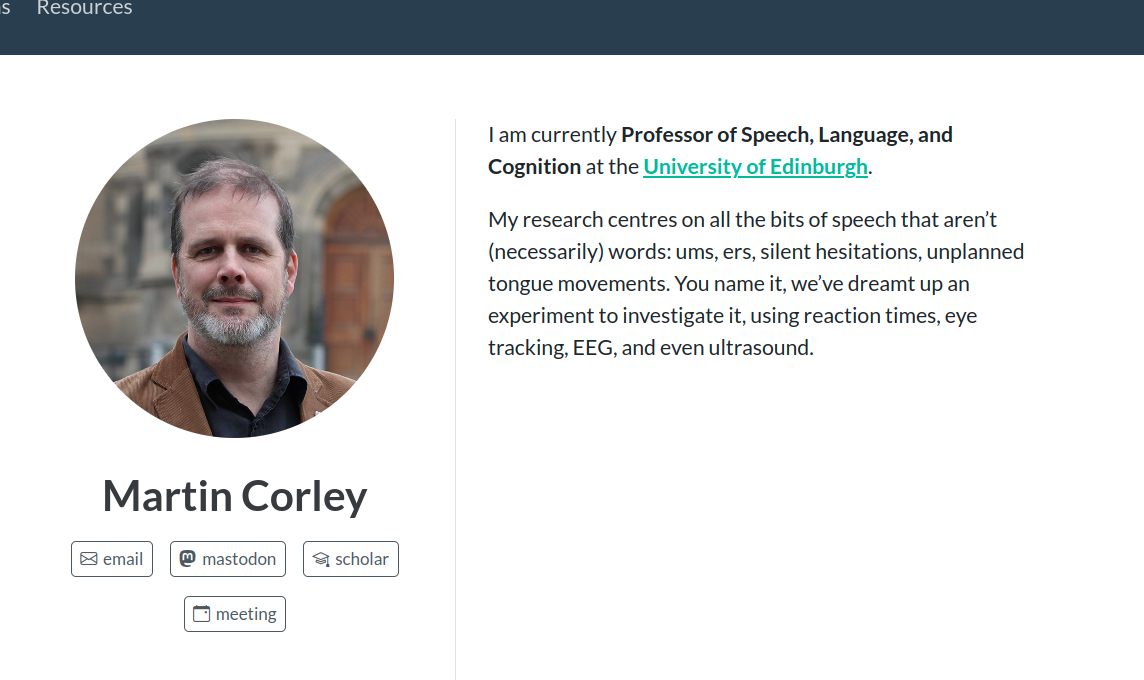Open the "scholar" button text
The height and width of the screenshot is (680, 1144).
(x=362, y=559)
